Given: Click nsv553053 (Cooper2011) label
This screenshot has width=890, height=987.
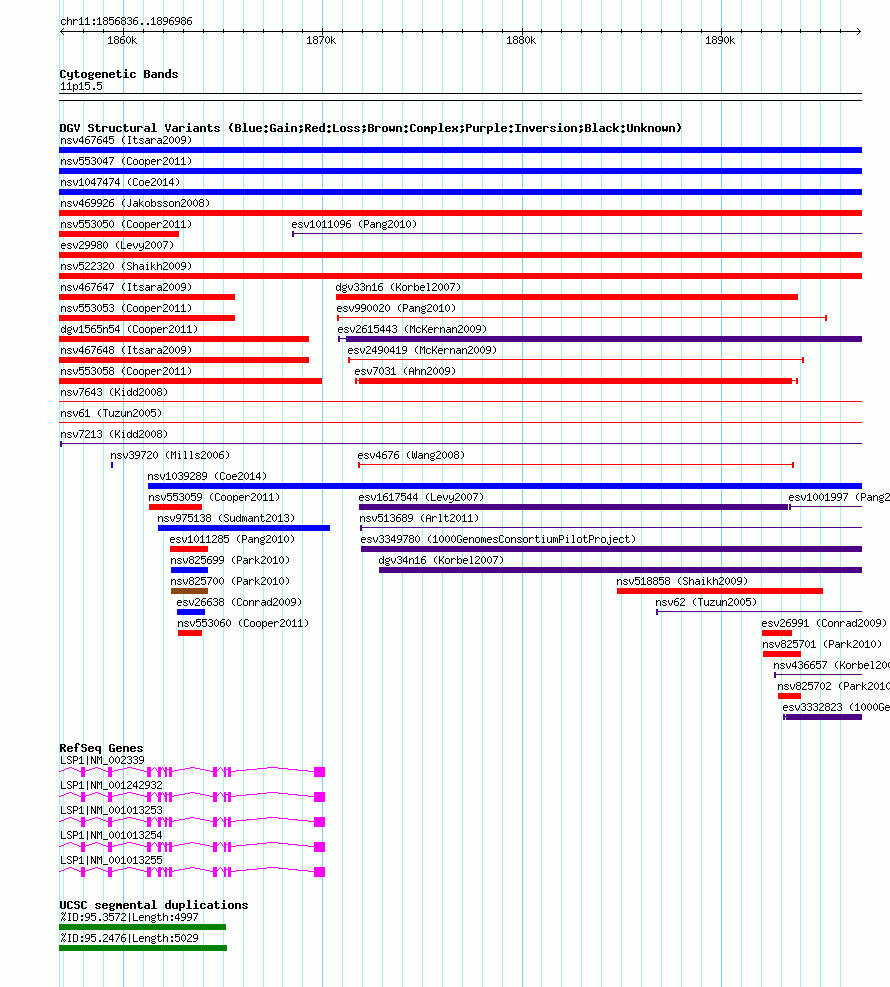Looking at the screenshot, I should (x=126, y=308).
